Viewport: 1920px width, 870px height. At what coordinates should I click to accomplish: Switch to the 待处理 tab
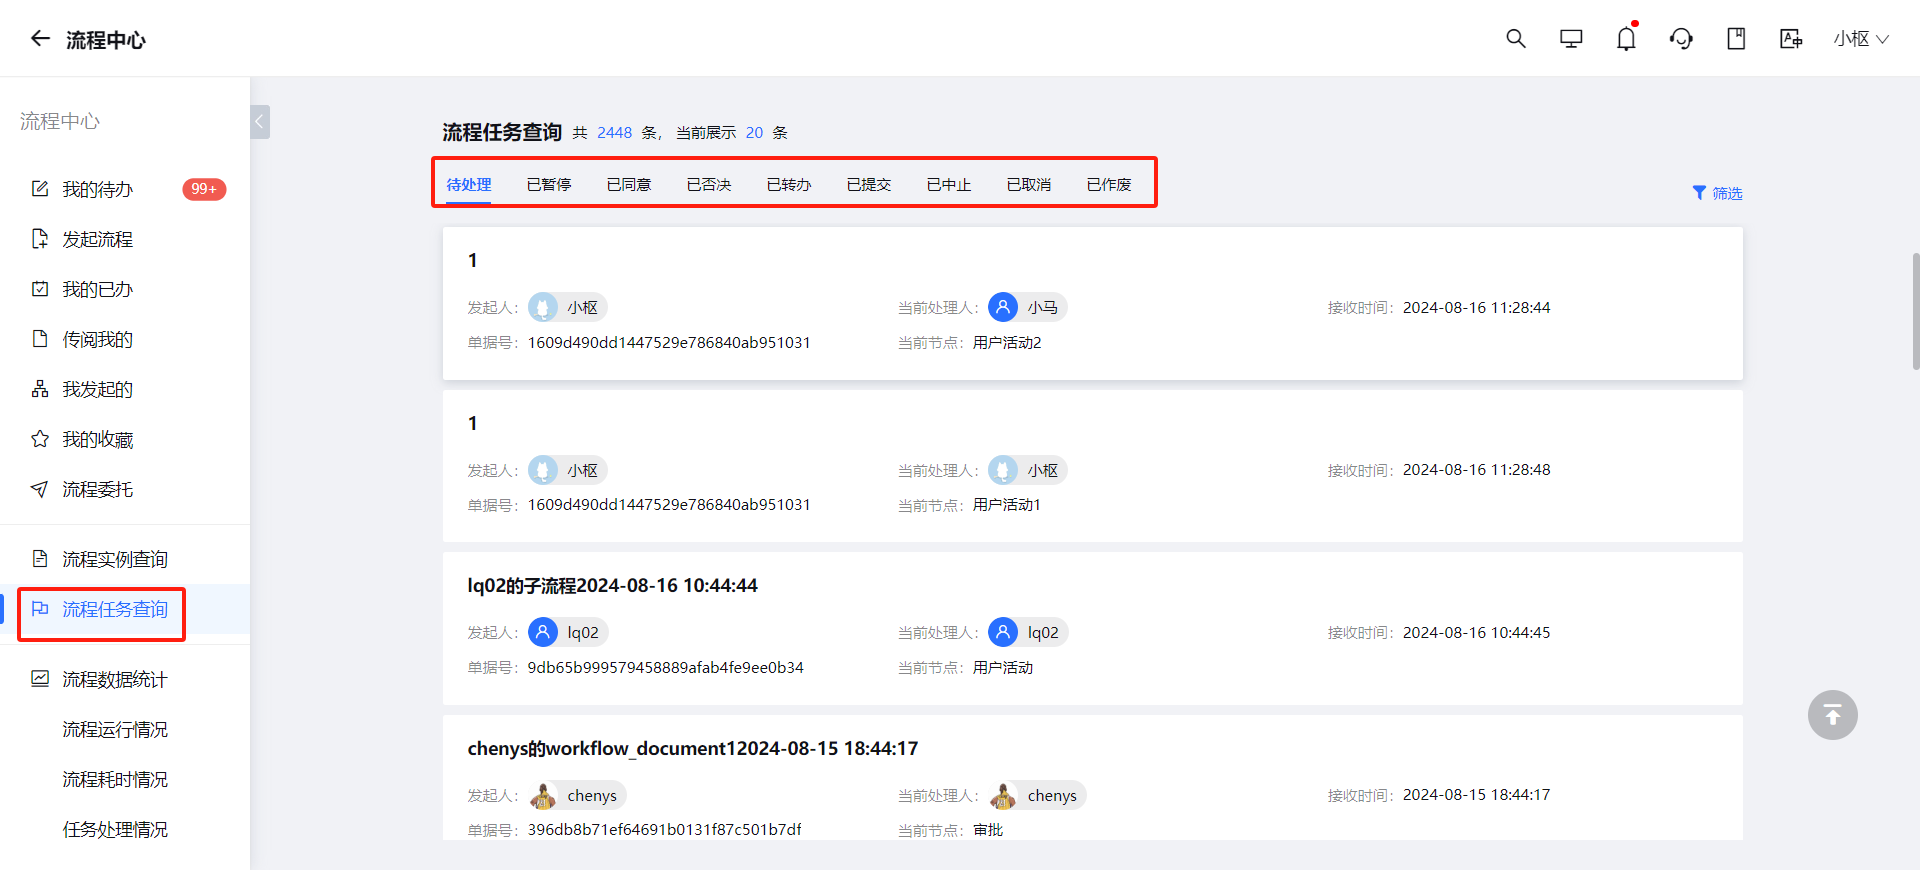click(x=469, y=185)
